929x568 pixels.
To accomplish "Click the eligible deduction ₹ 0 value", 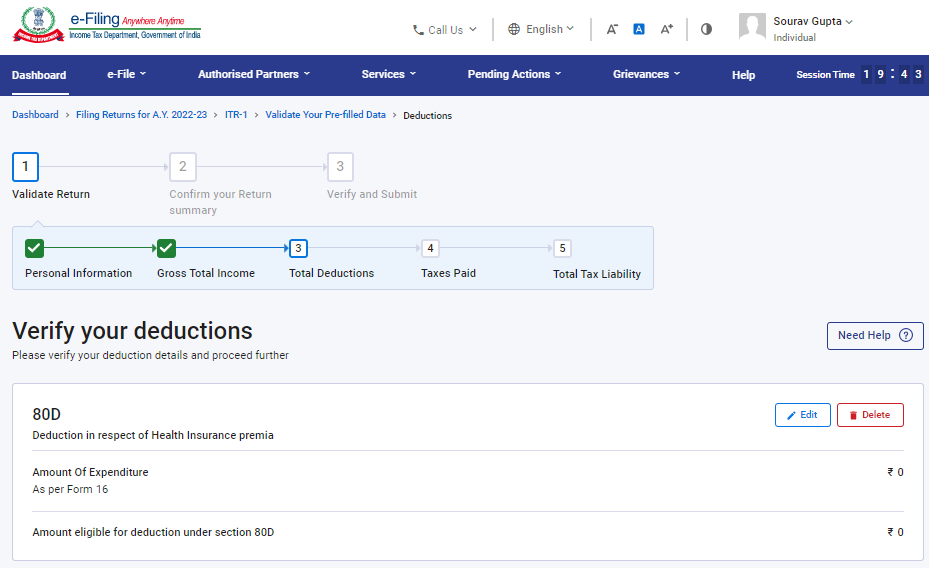I will pos(895,532).
